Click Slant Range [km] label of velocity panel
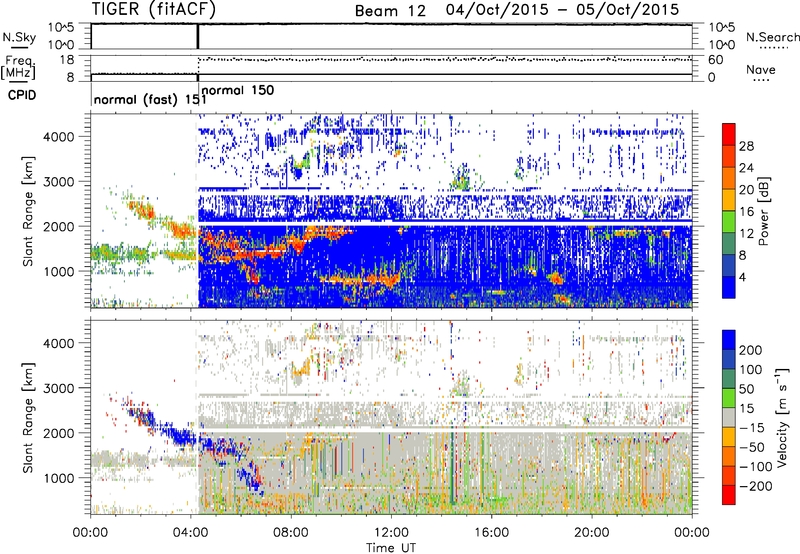This screenshot has height=554, width=800. tap(28, 417)
